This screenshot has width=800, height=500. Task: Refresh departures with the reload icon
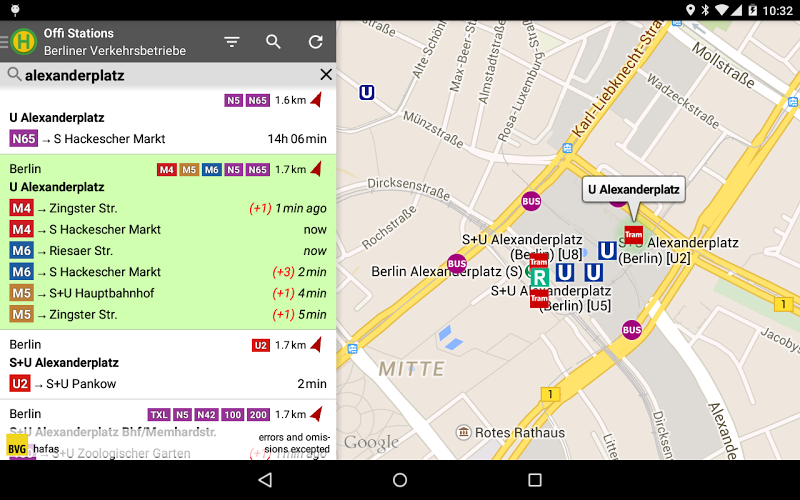(316, 42)
